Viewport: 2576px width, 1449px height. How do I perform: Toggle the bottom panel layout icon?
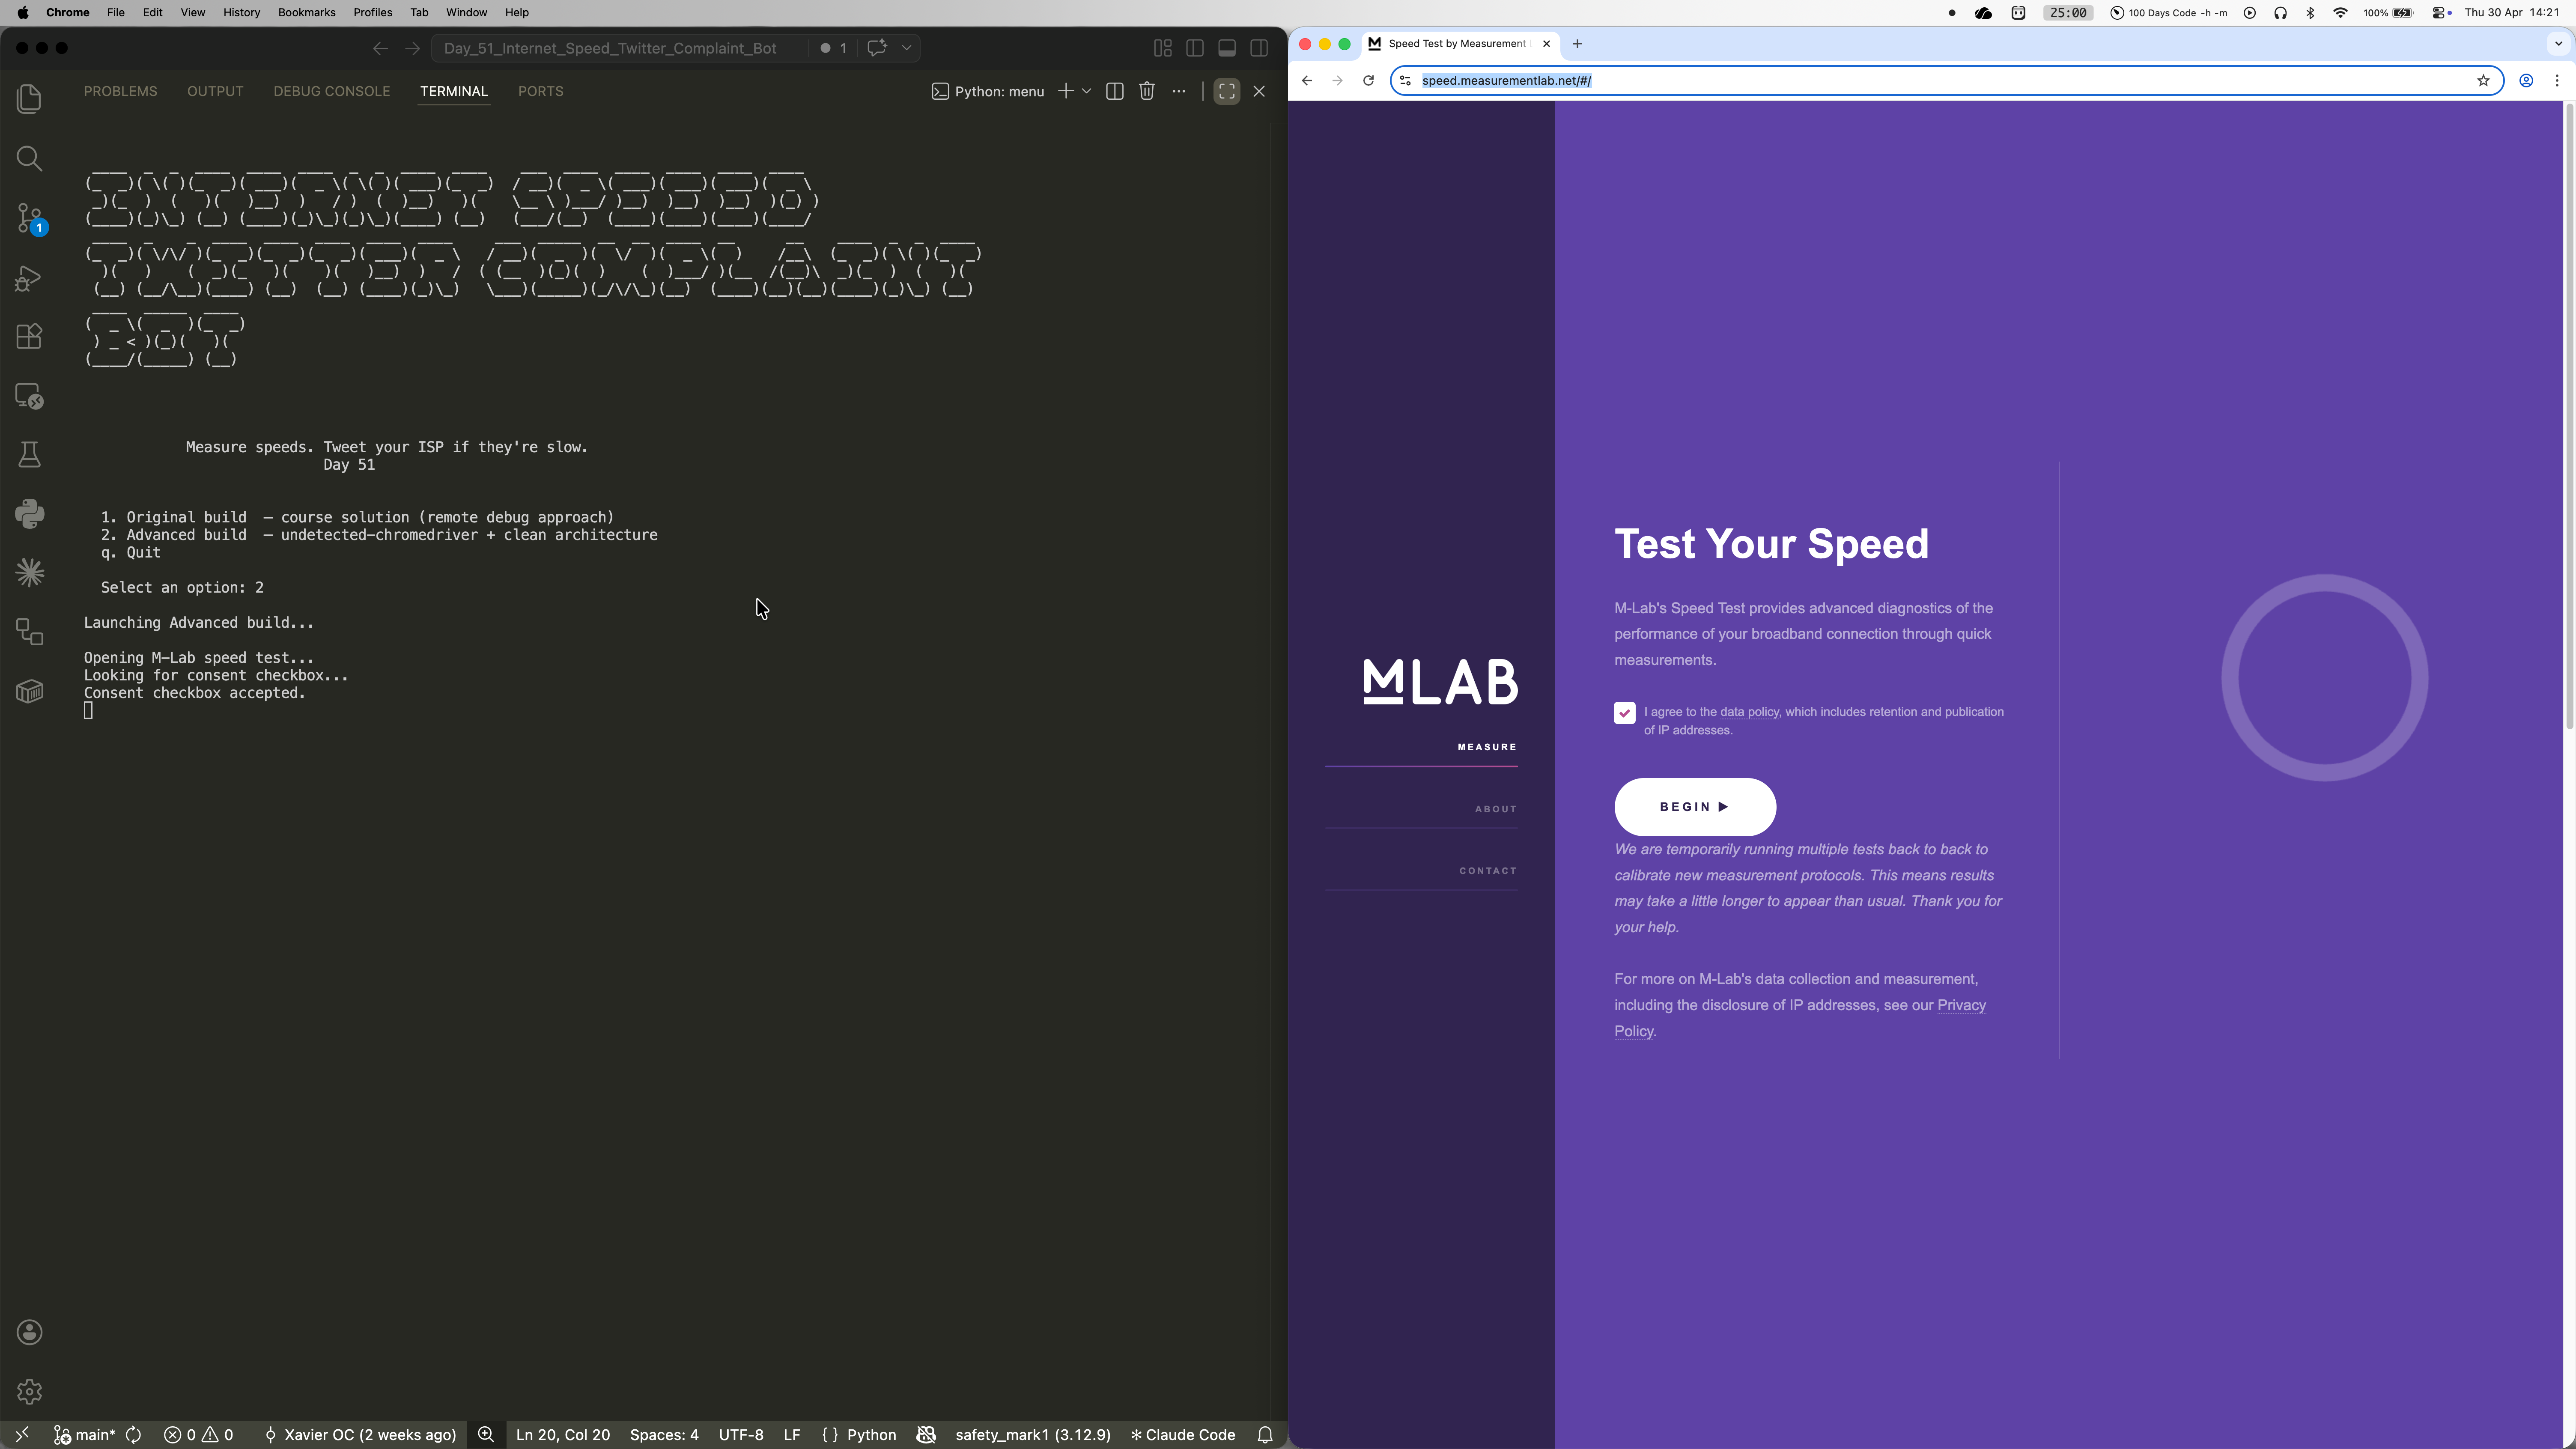[x=1227, y=48]
